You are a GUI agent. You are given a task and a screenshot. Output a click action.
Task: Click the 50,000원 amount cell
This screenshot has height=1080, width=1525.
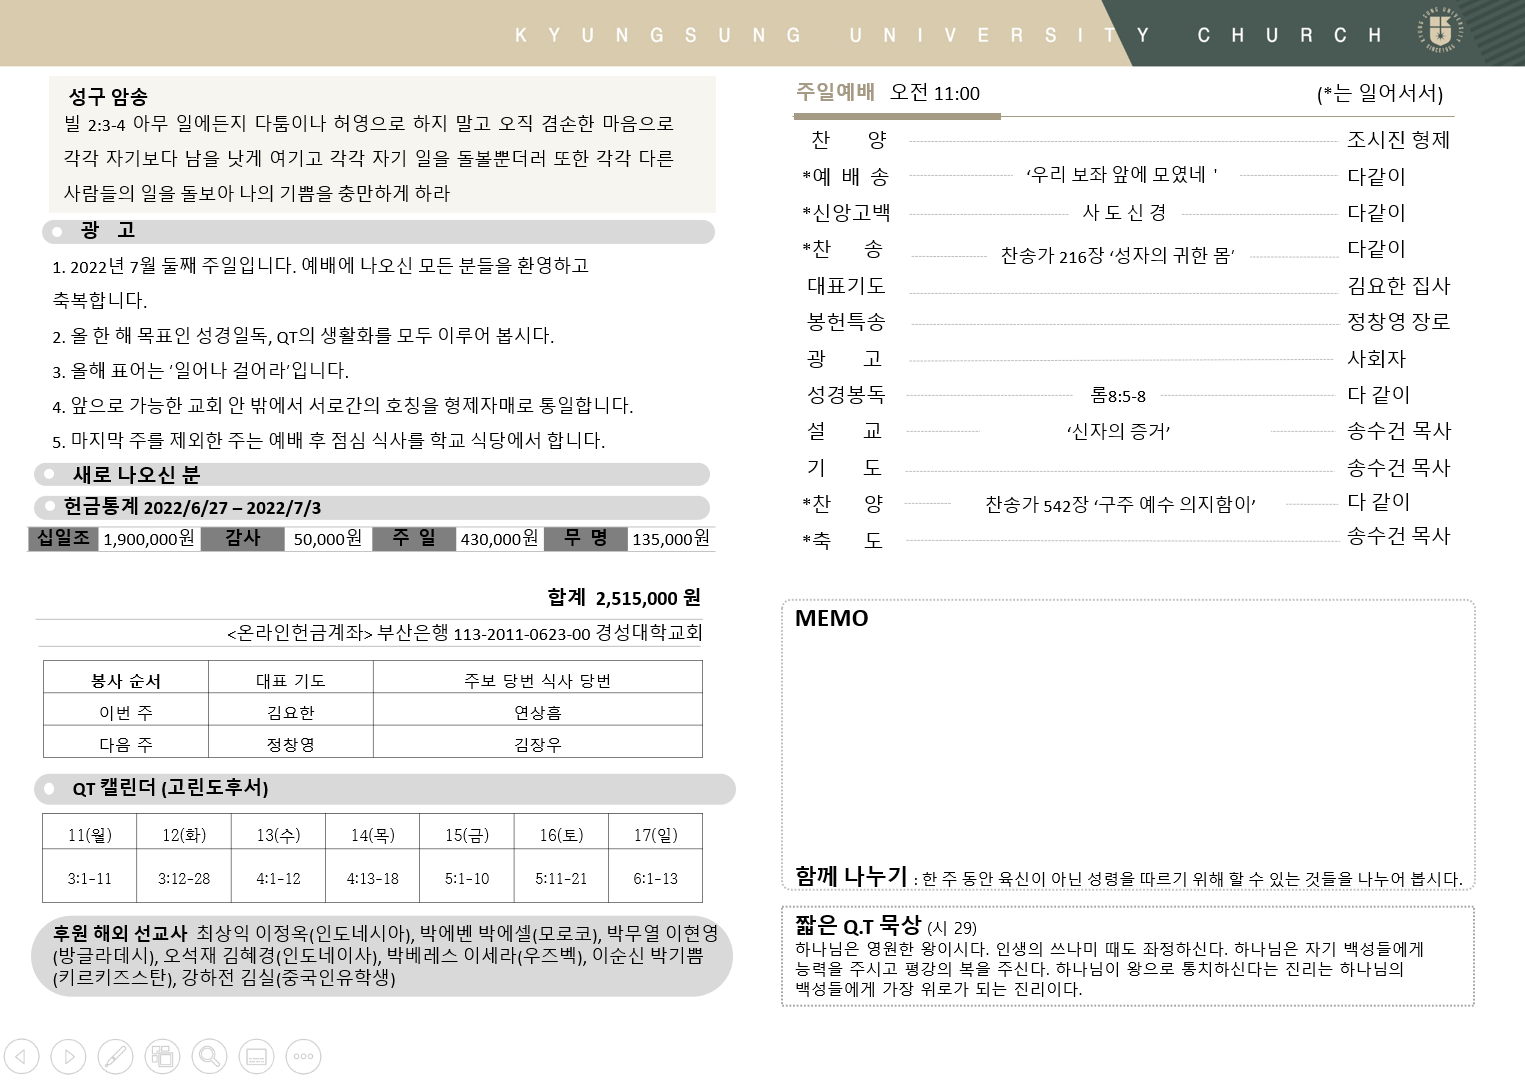(x=328, y=539)
